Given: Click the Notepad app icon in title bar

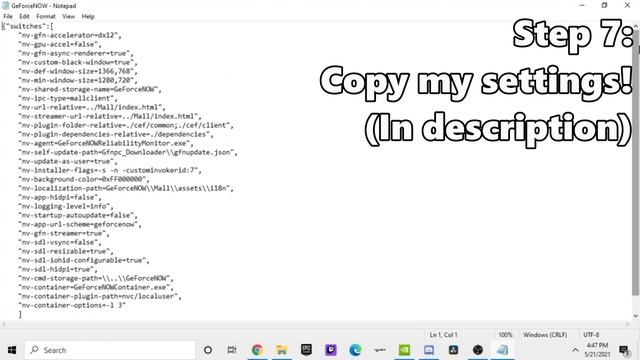Looking at the screenshot, I should [5, 6].
